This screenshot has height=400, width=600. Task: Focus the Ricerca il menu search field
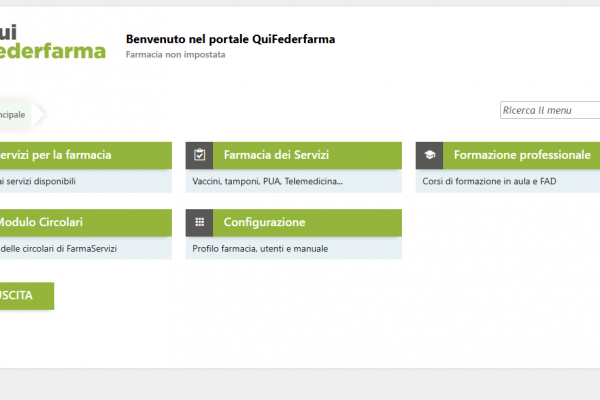click(550, 110)
